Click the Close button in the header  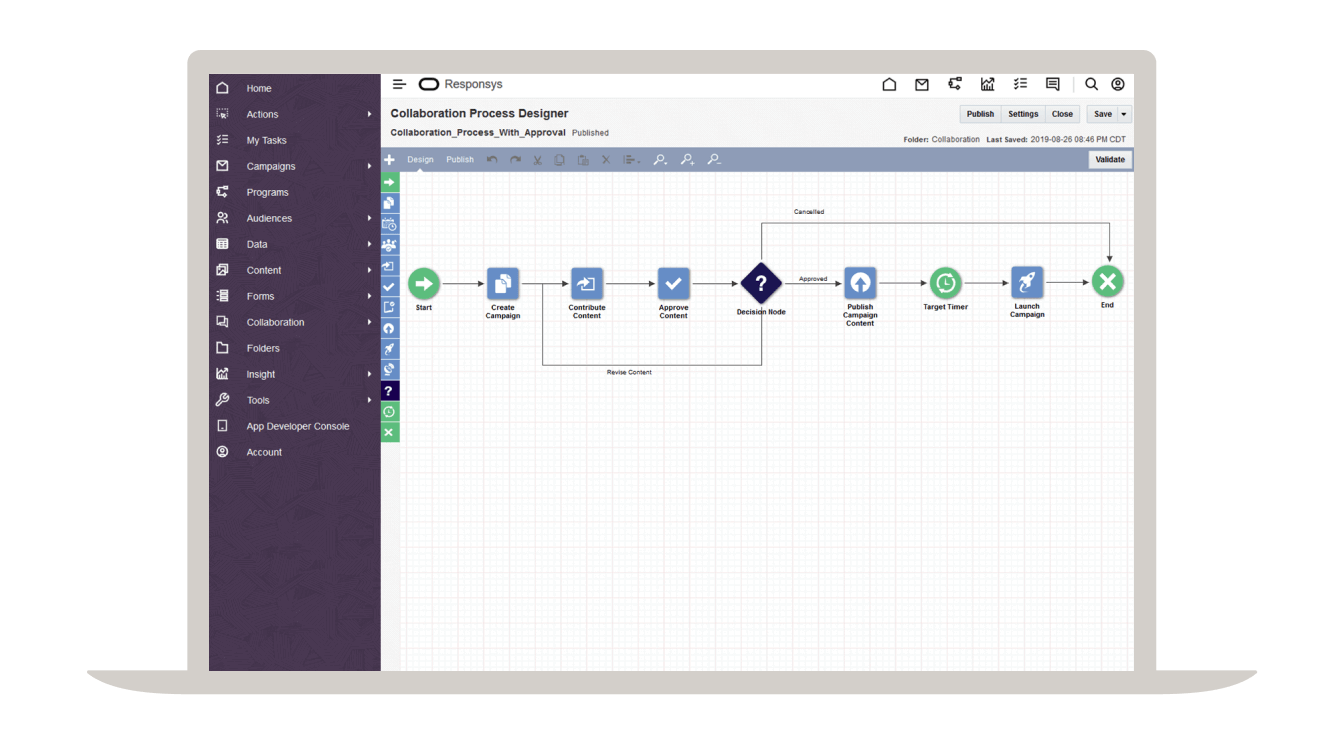tap(1062, 114)
